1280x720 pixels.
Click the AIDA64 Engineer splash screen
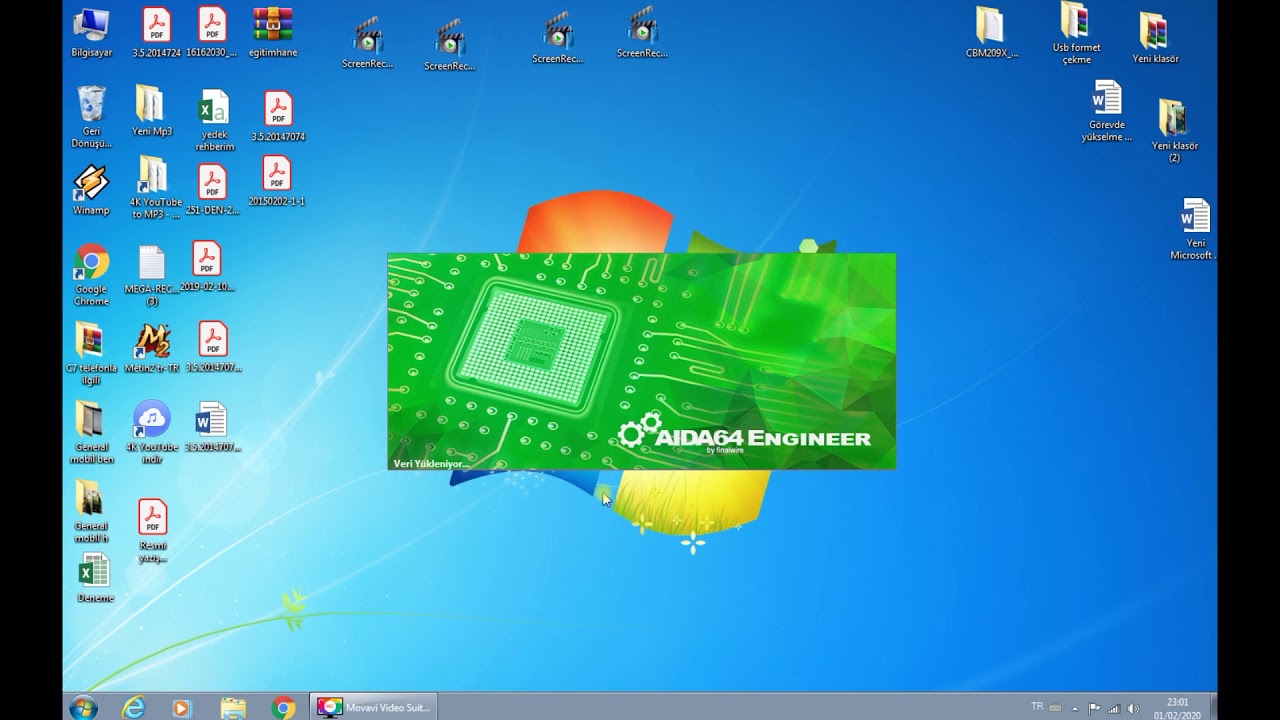[642, 361]
